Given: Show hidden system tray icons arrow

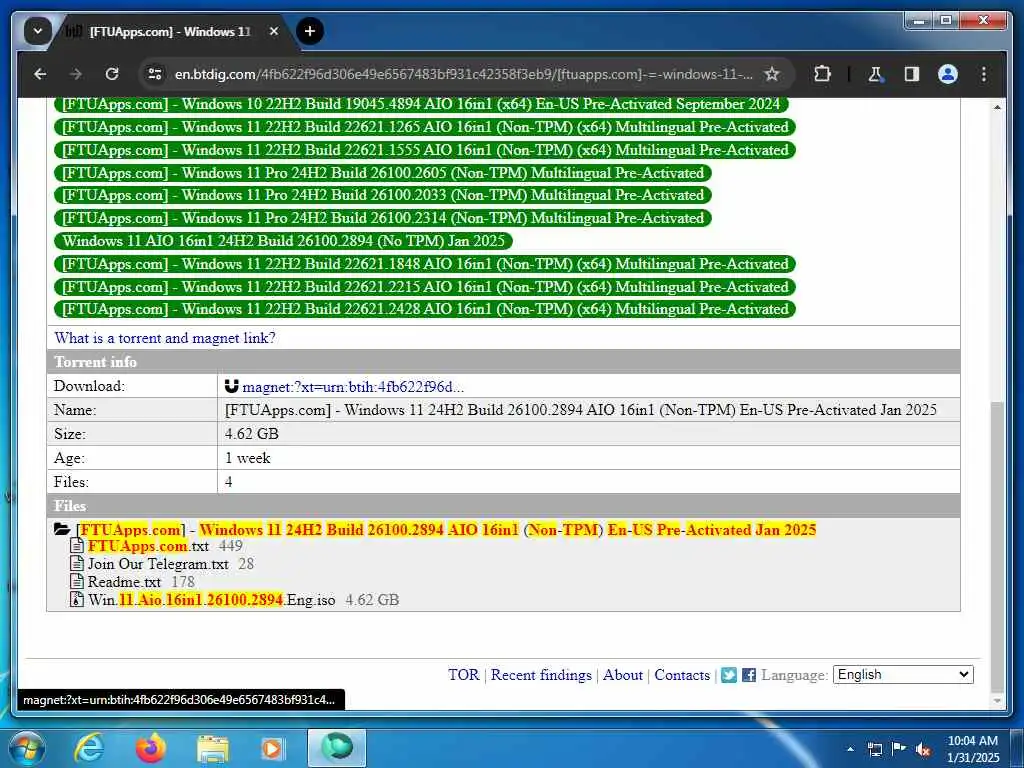Looking at the screenshot, I should pos(850,749).
